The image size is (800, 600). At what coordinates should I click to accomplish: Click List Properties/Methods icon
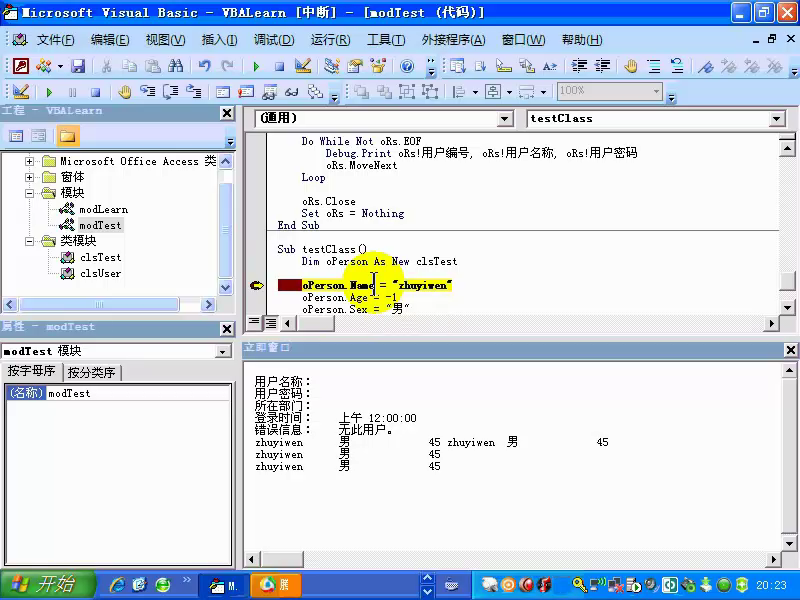point(458,66)
